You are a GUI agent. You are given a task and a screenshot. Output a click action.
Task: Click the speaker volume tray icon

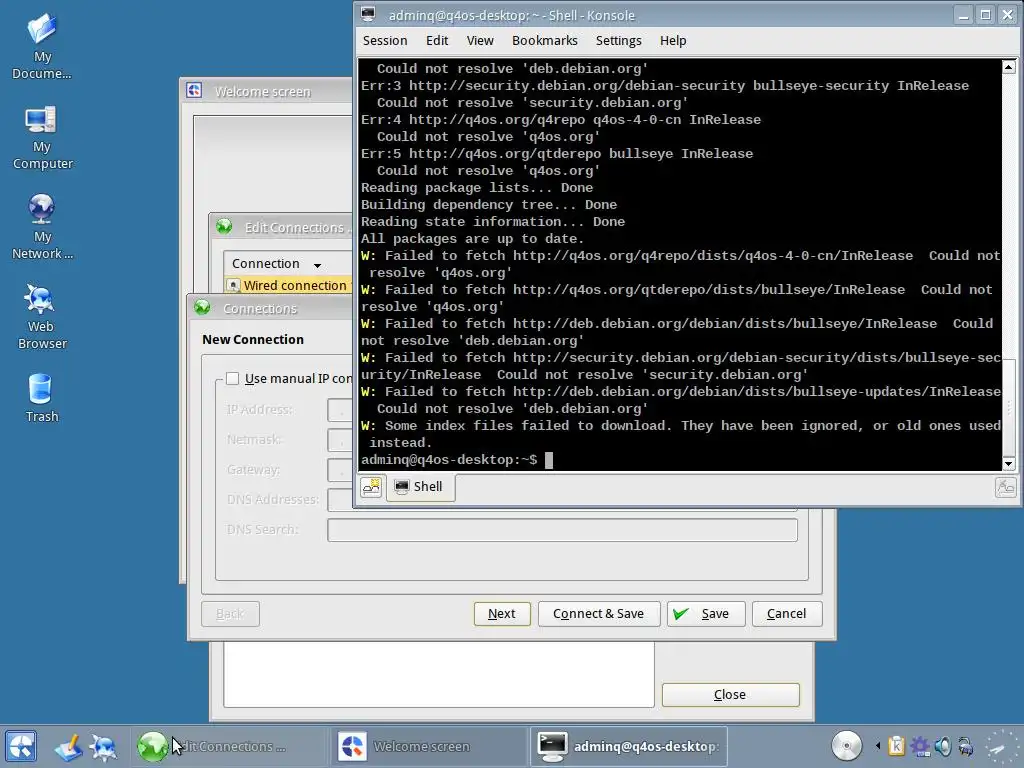pos(942,746)
